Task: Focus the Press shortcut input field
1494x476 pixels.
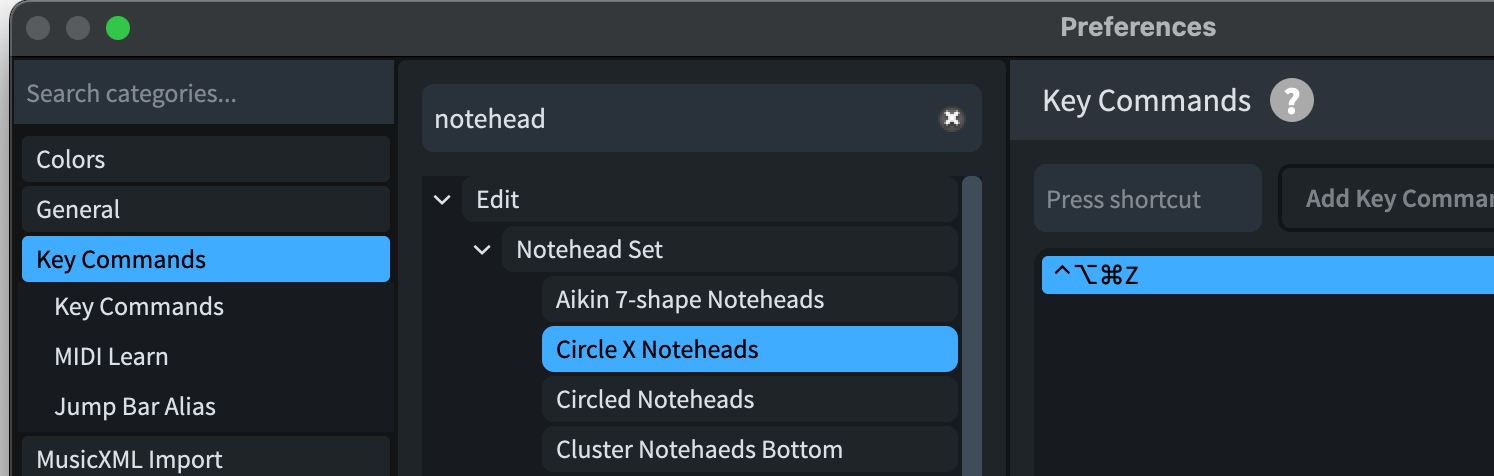Action: pyautogui.click(x=1147, y=199)
